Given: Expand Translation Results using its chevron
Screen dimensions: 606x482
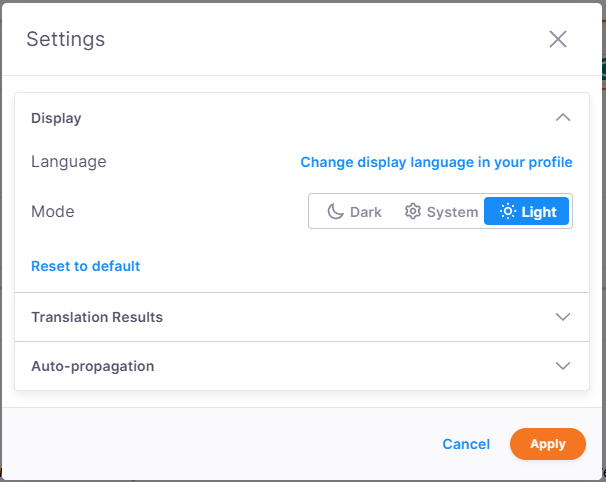Looking at the screenshot, I should tap(563, 317).
